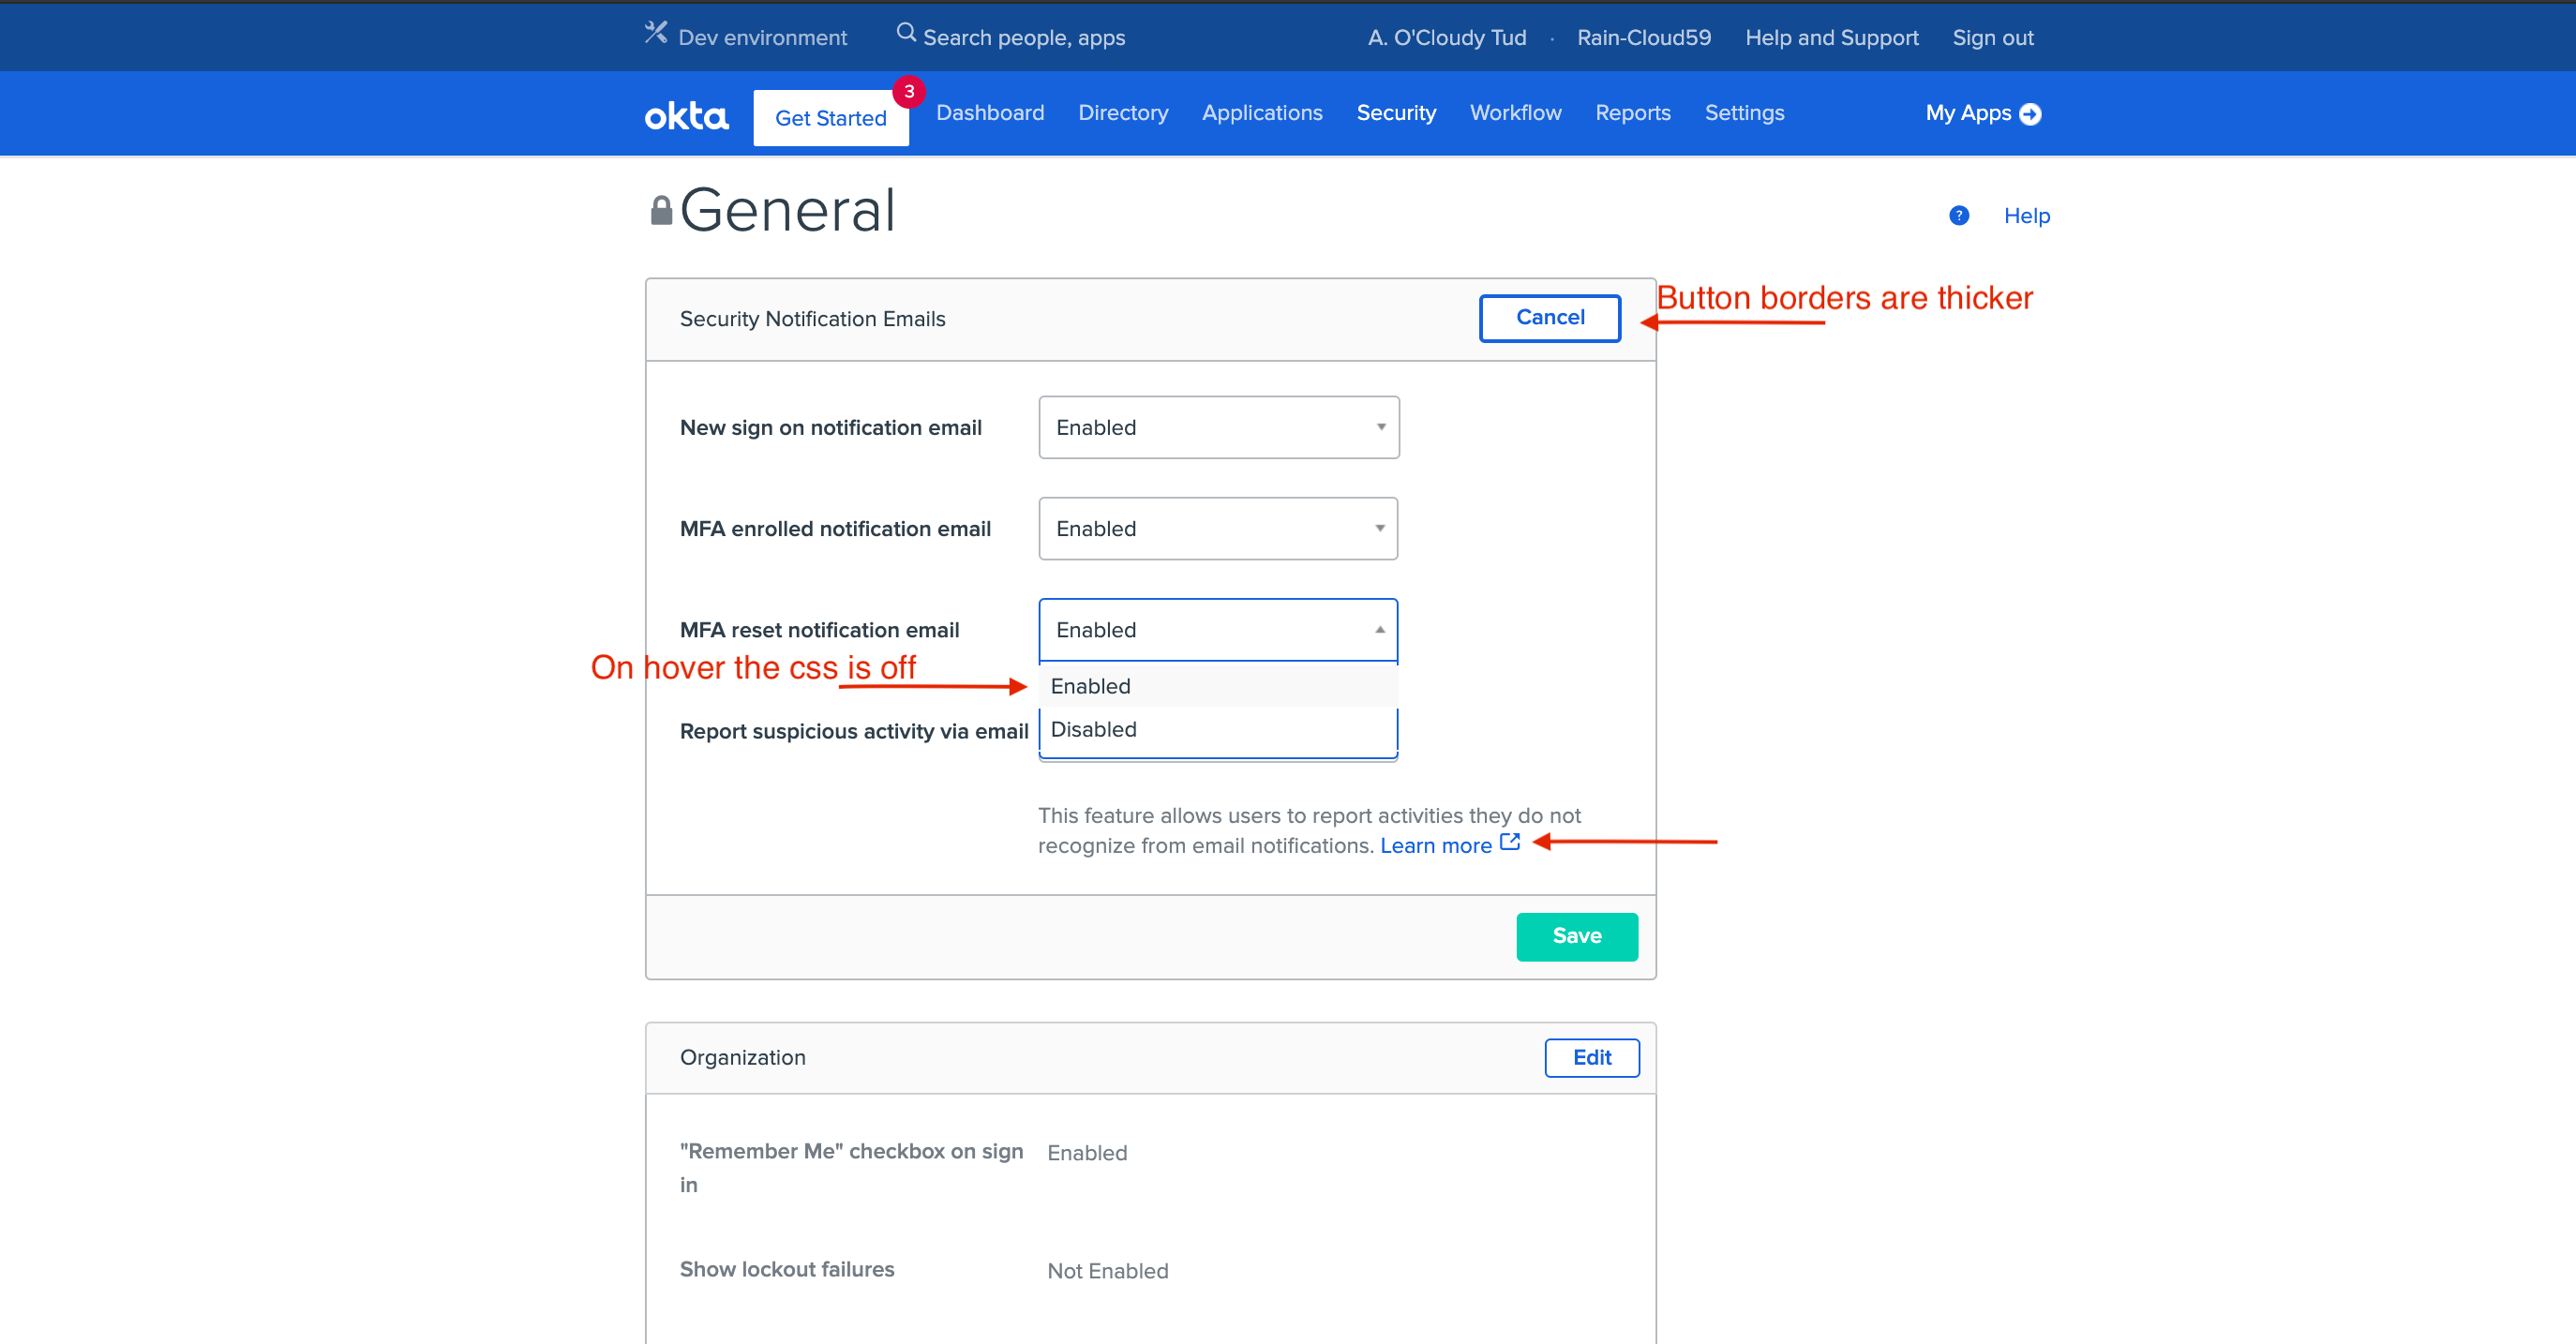The height and width of the screenshot is (1344, 2576).
Task: Click the "Not Enabled" value
Action: coord(1108,1271)
